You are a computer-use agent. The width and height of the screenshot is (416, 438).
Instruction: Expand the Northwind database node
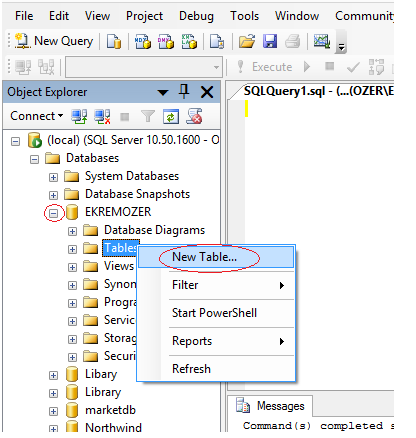(x=53, y=428)
